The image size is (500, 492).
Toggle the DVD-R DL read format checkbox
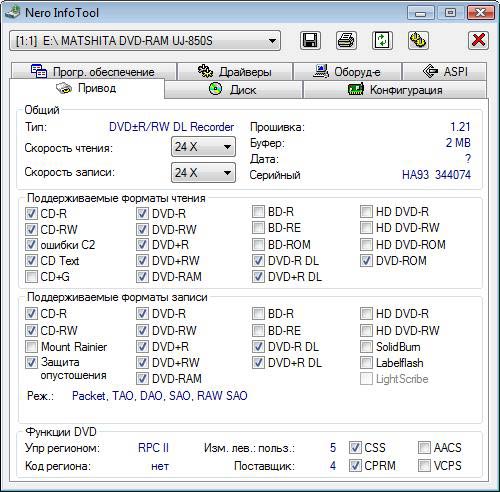coord(258,261)
